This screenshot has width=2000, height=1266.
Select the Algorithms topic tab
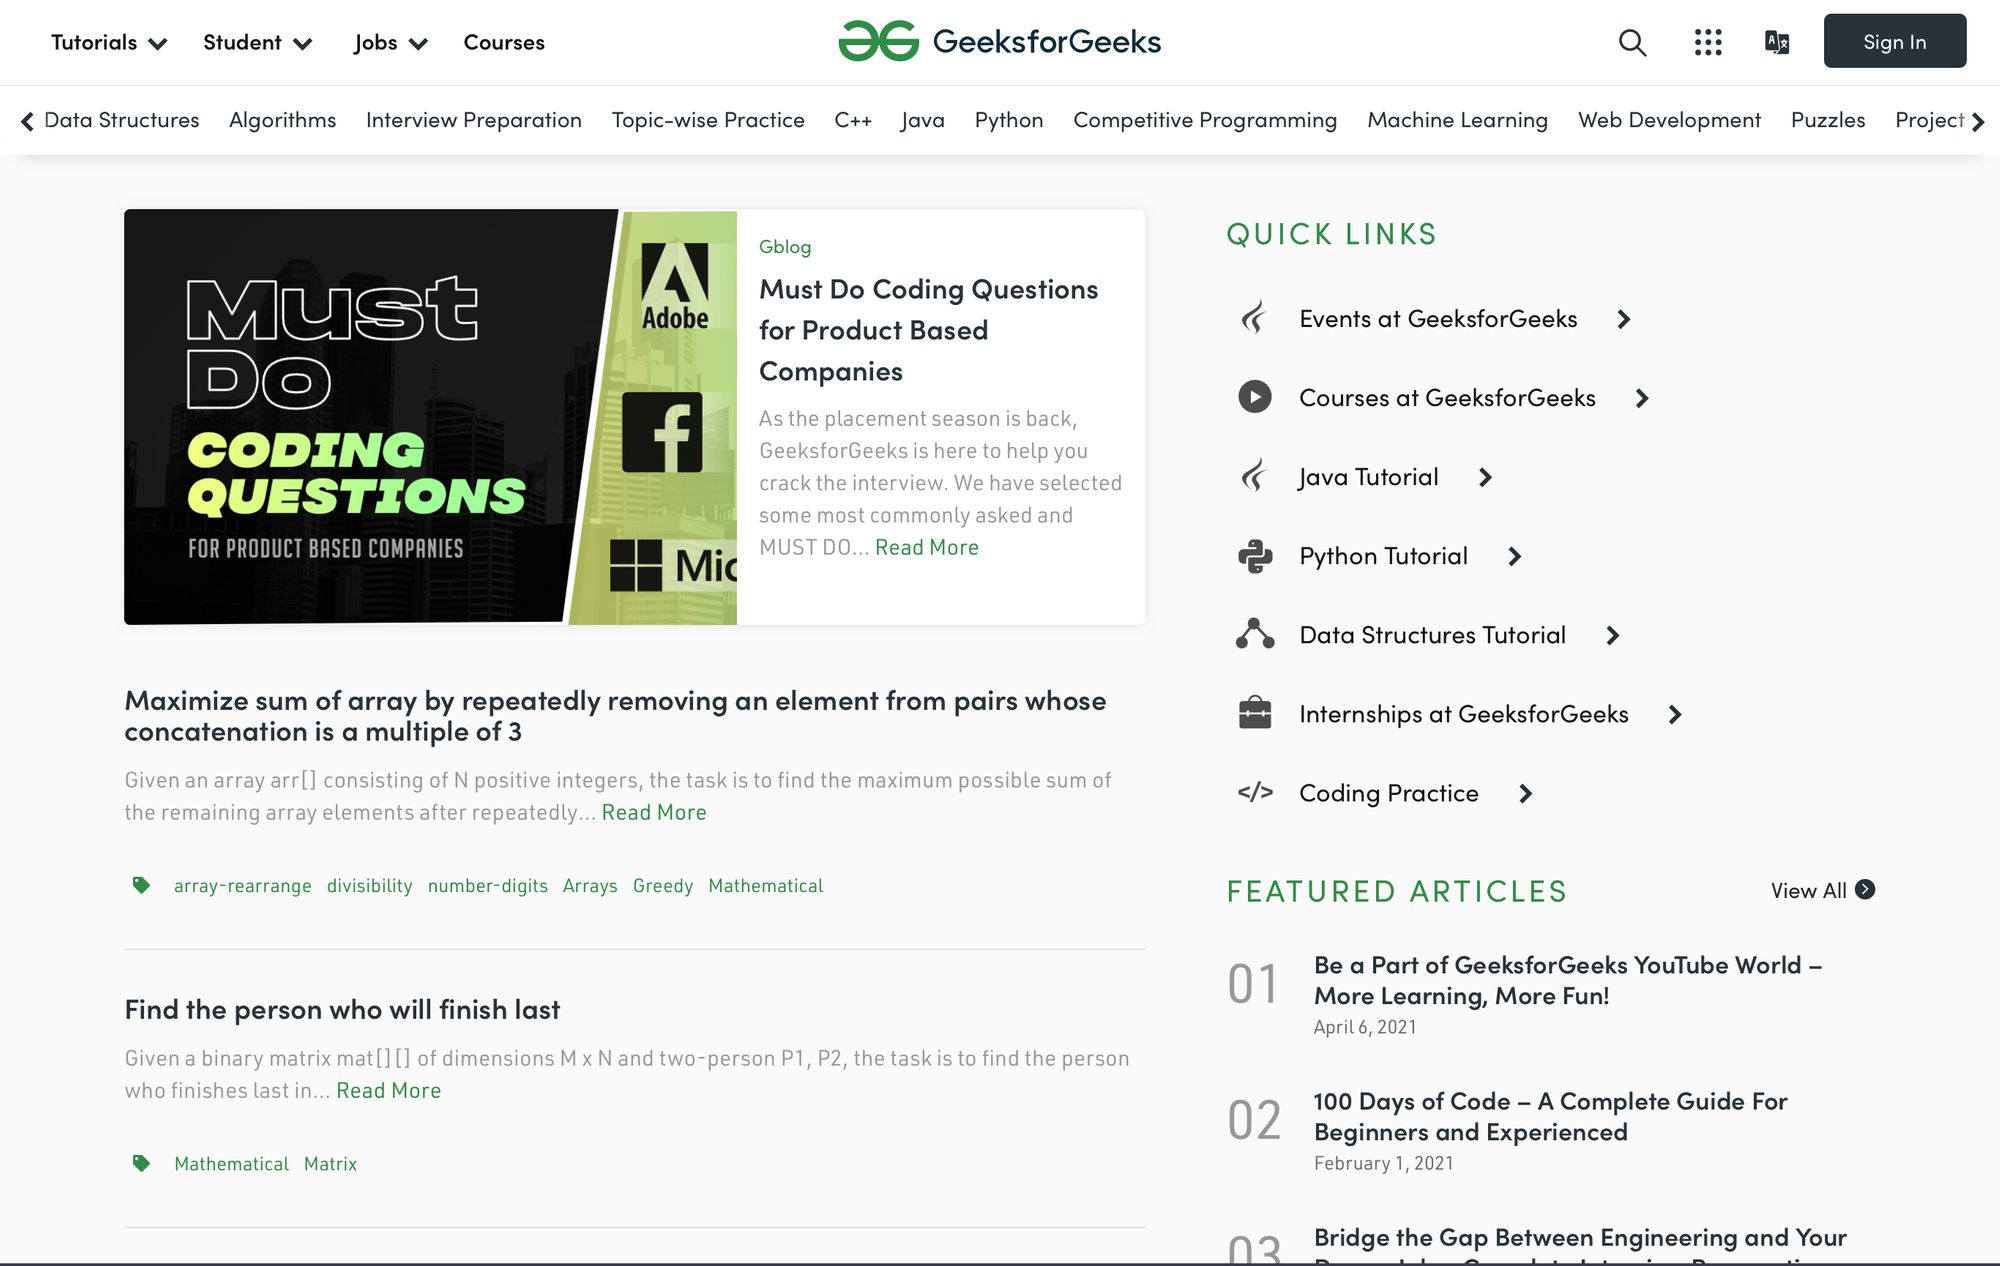(x=283, y=120)
